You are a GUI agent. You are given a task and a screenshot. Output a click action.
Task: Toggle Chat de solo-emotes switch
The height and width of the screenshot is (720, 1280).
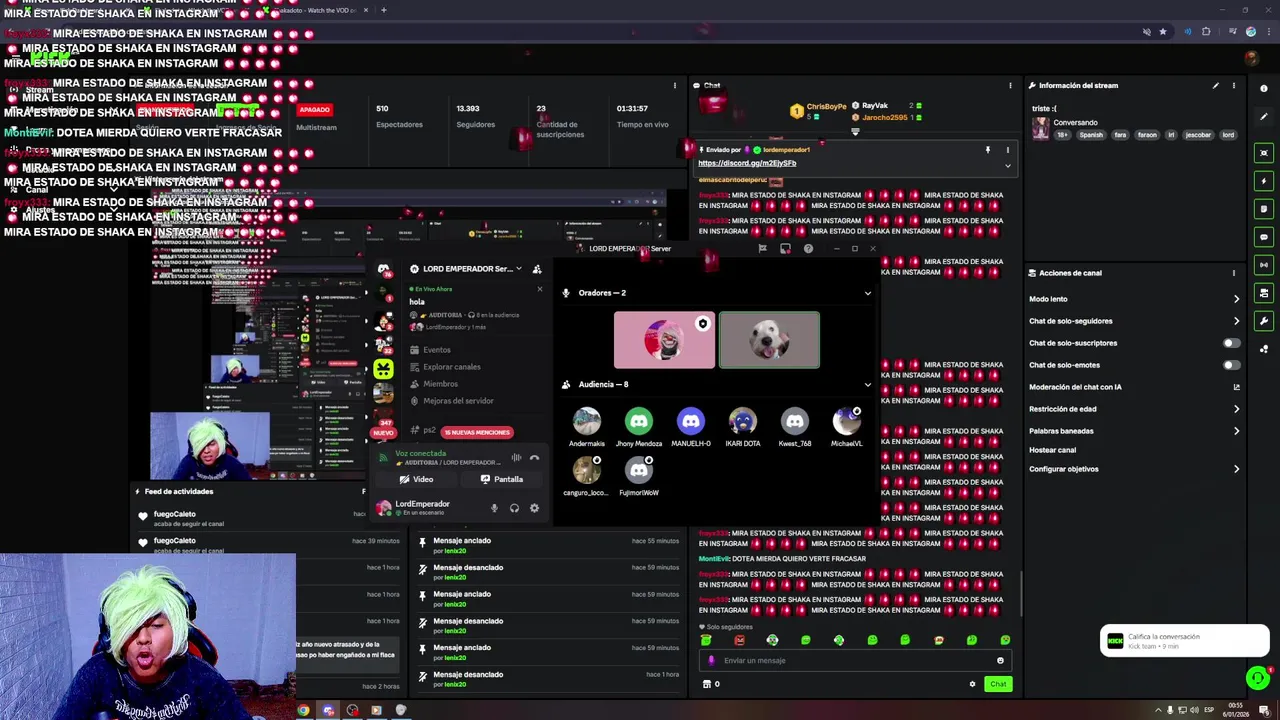(1232, 365)
